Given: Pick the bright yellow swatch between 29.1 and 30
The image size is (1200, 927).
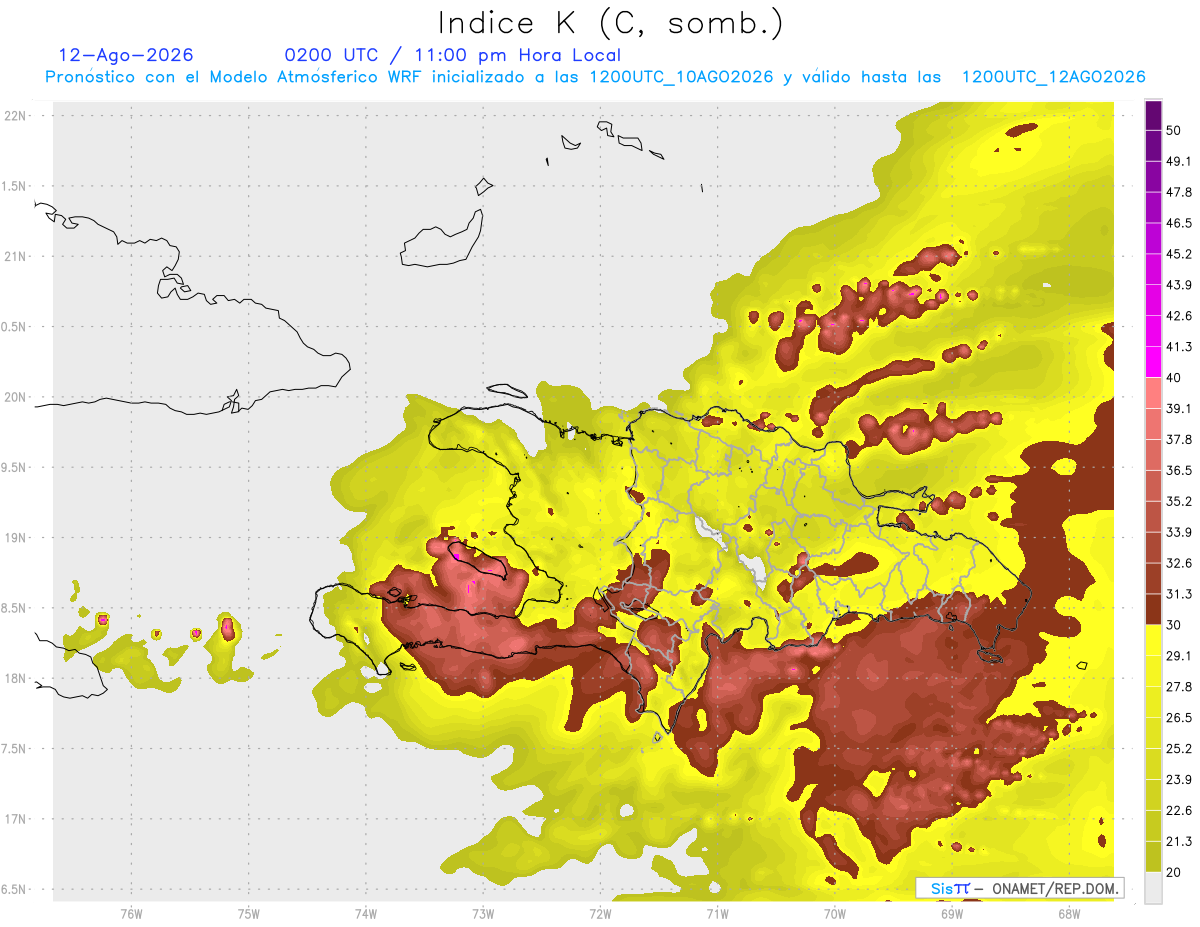Looking at the screenshot, I should (x=1153, y=640).
